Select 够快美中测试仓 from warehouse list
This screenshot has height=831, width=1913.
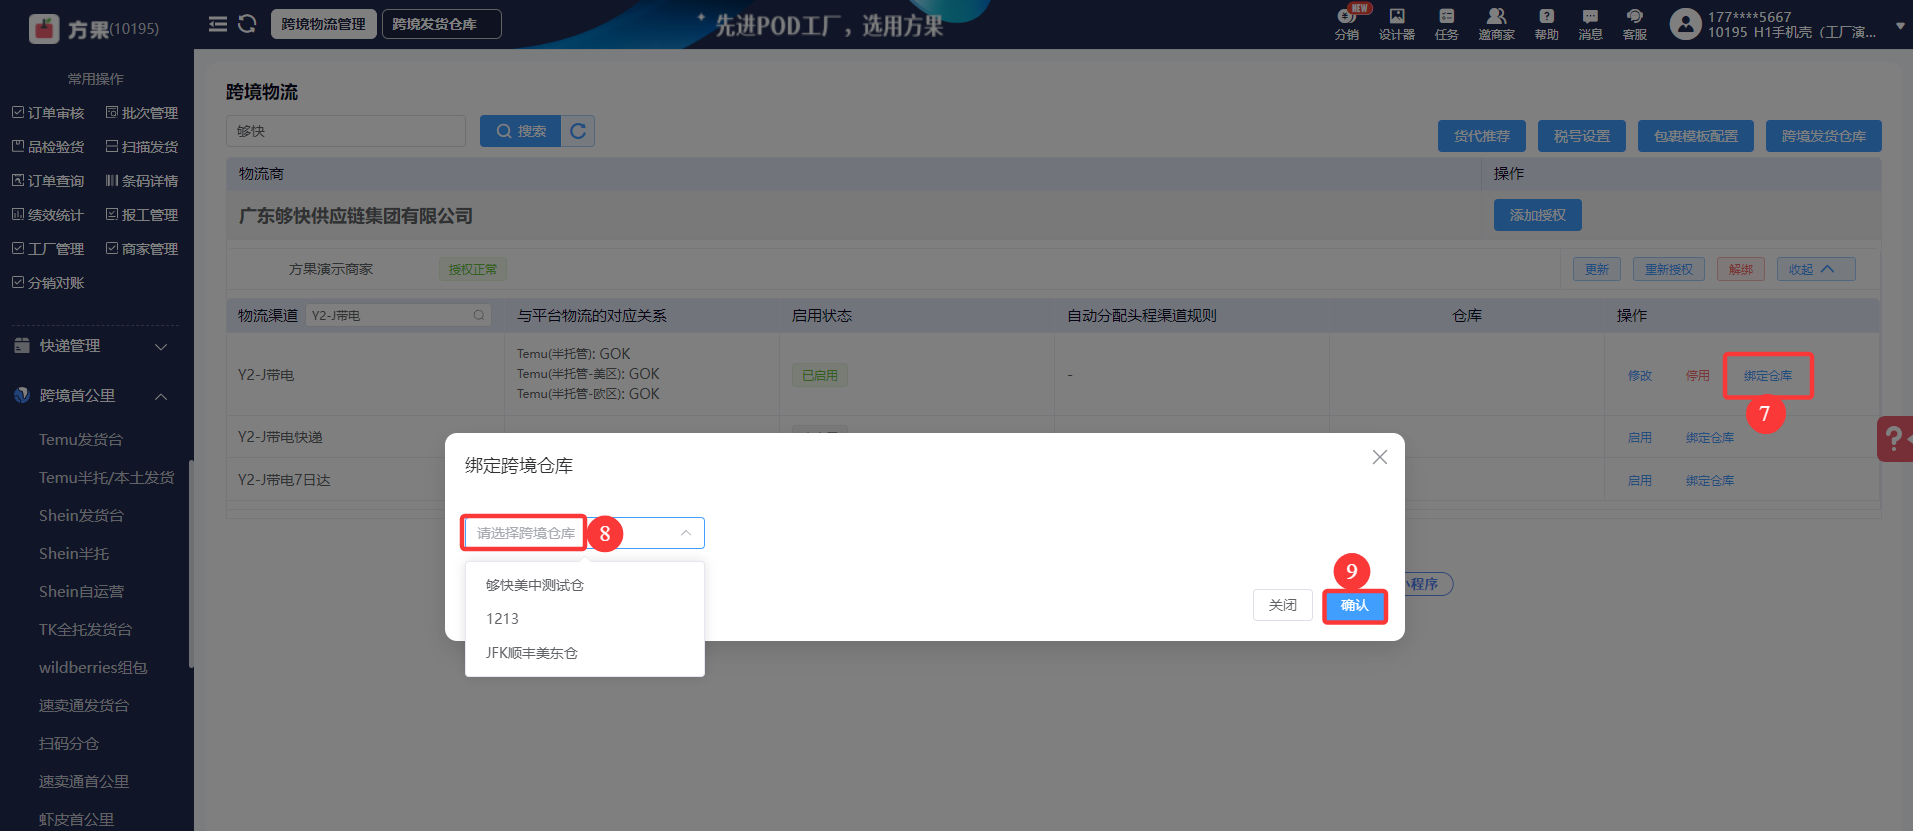pos(585,585)
